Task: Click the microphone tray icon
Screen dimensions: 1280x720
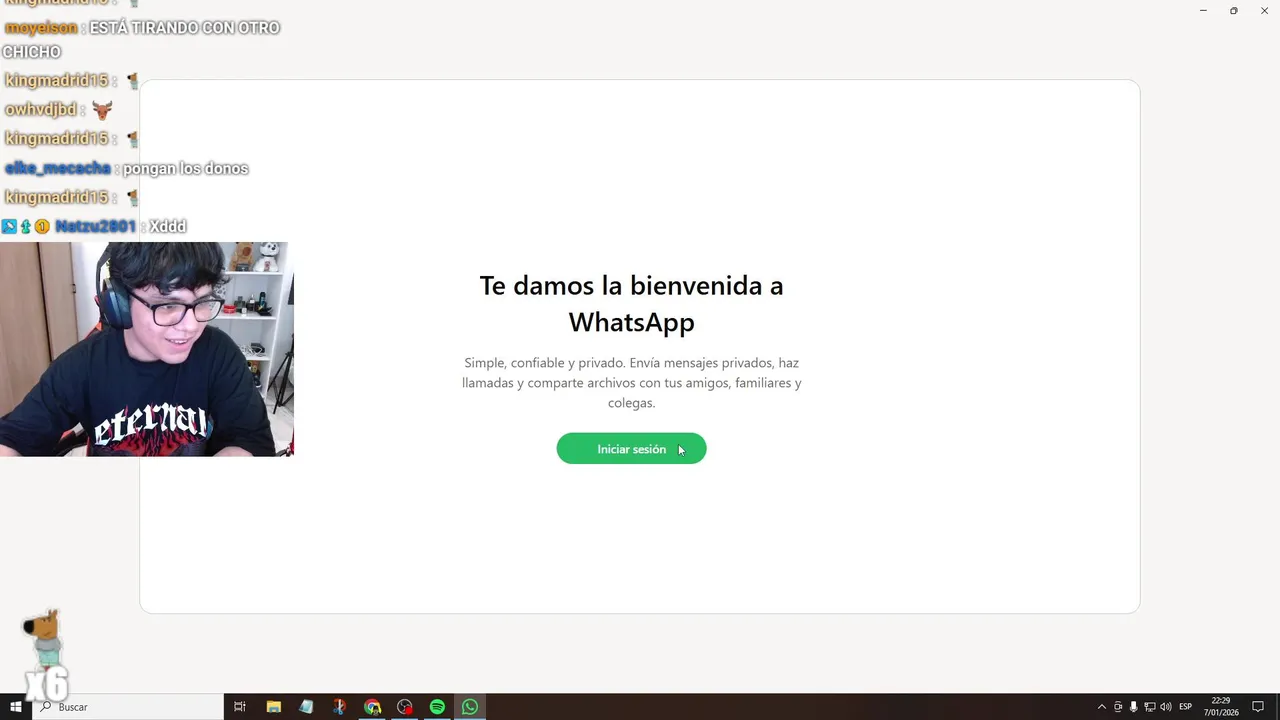Action: tap(1134, 707)
